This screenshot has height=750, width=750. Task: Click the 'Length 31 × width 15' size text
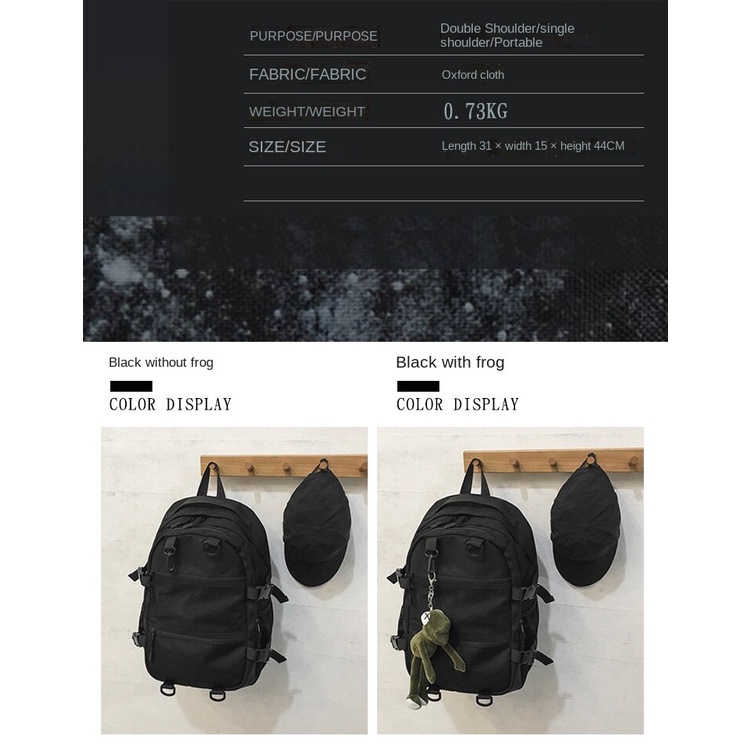coord(495,146)
